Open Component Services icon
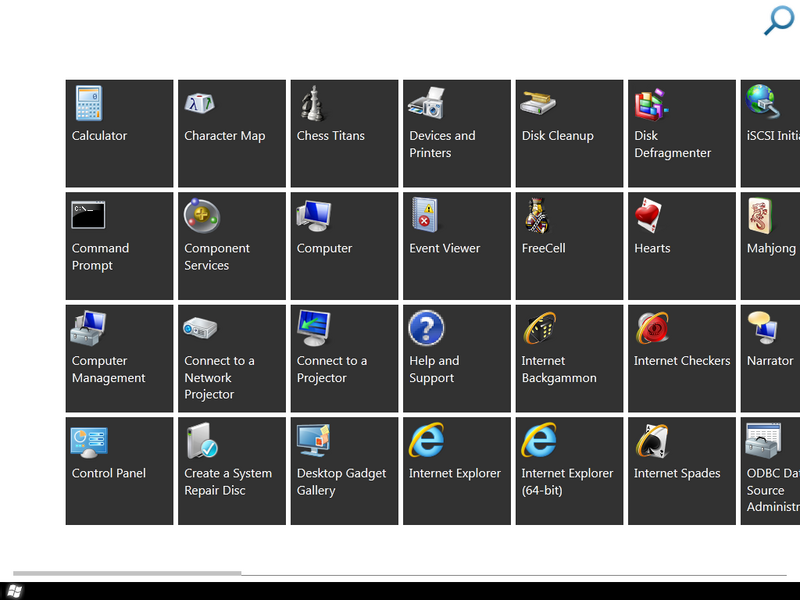The height and width of the screenshot is (600, 800). point(202,216)
